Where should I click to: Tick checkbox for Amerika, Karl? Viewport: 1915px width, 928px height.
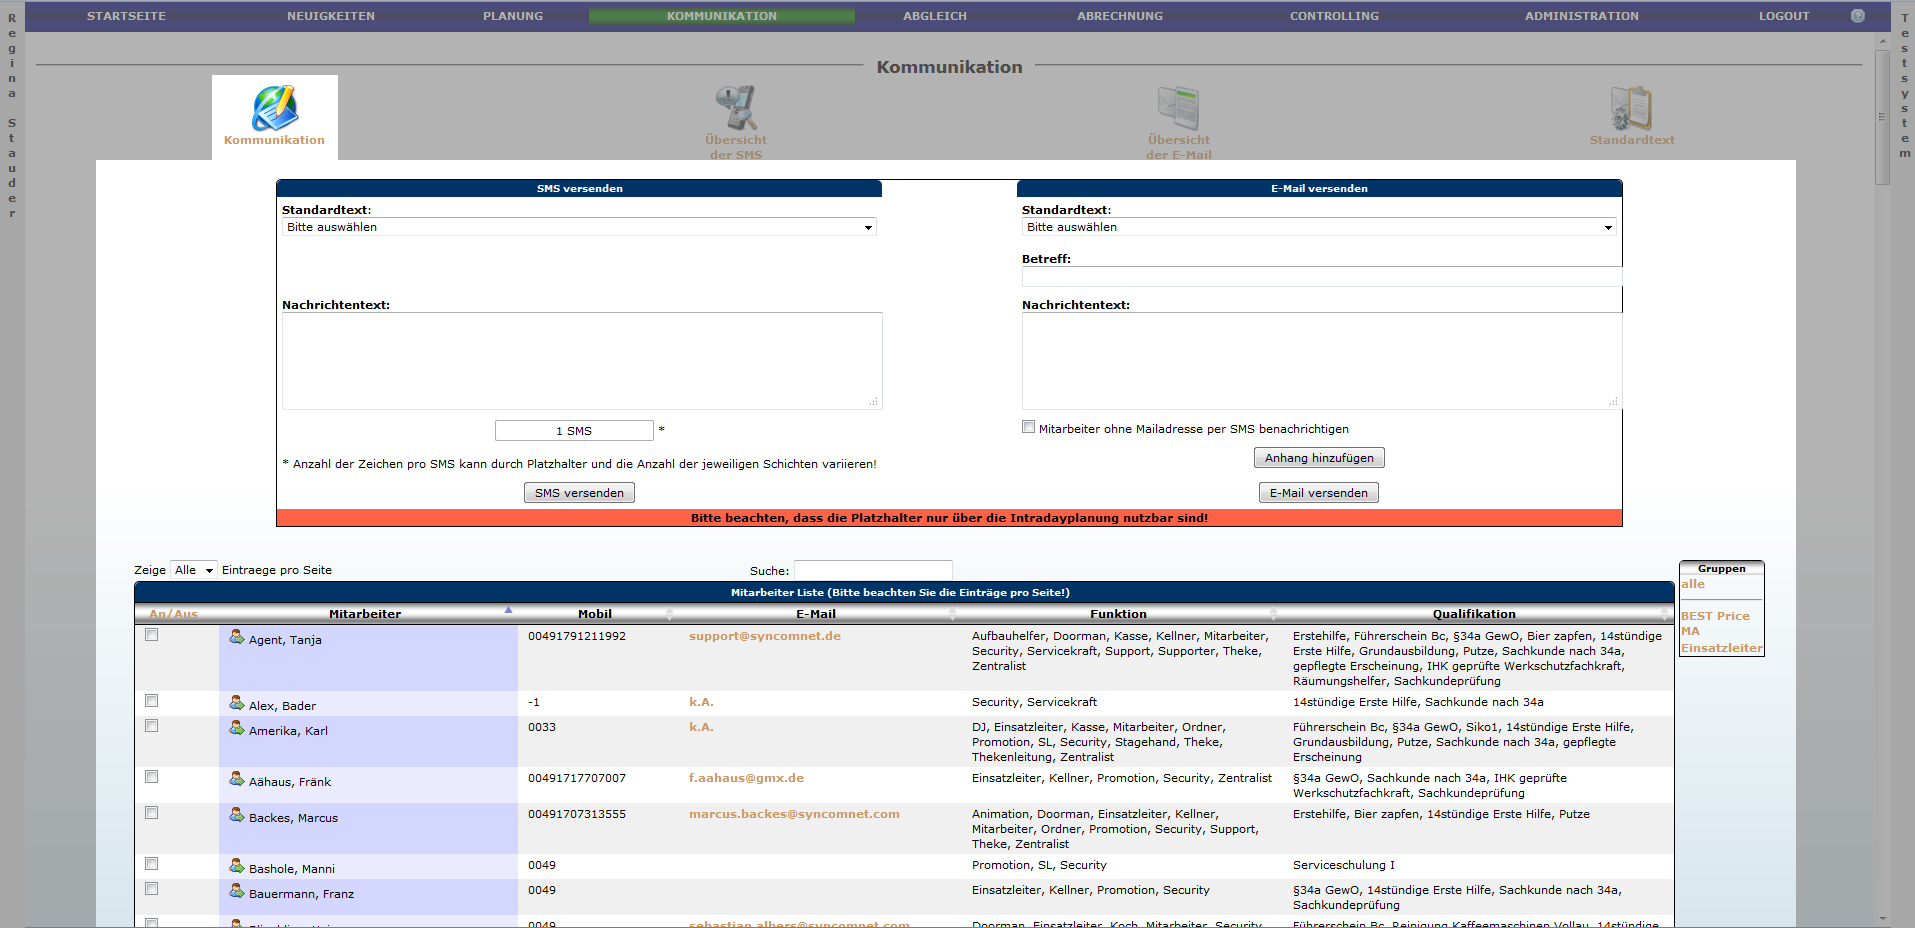coord(152,726)
